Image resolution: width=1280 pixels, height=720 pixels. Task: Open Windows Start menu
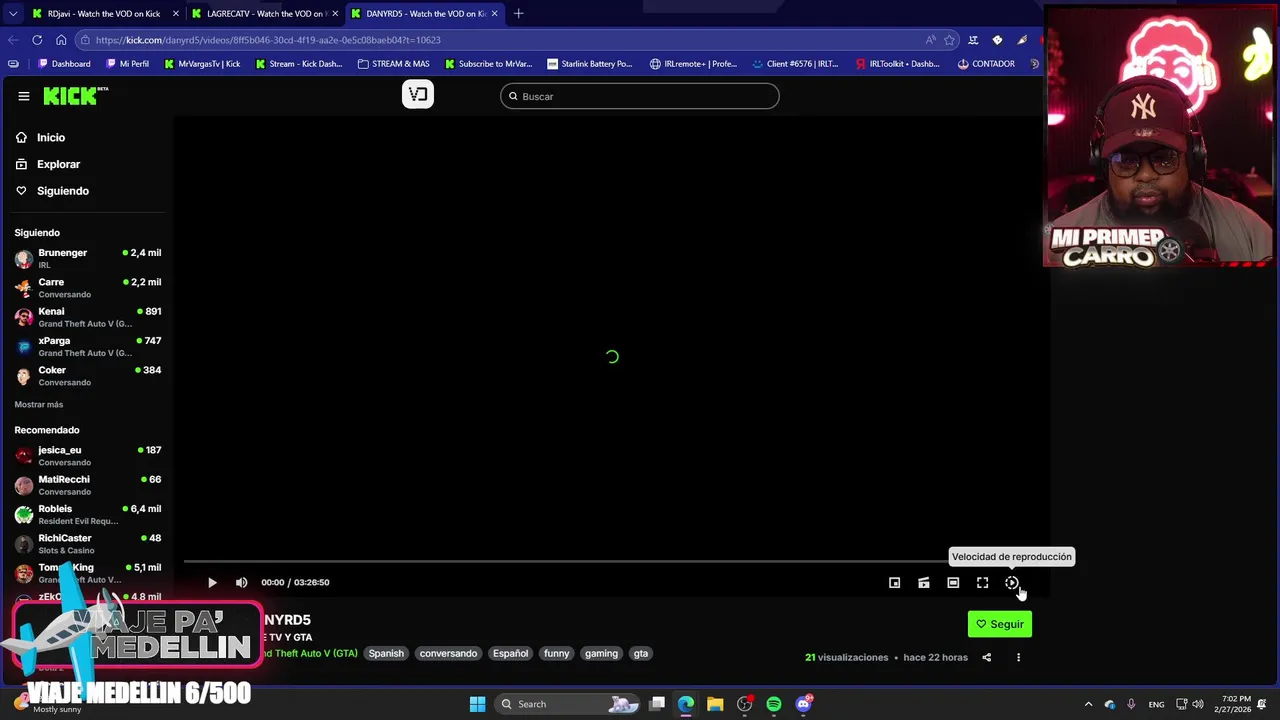click(477, 704)
